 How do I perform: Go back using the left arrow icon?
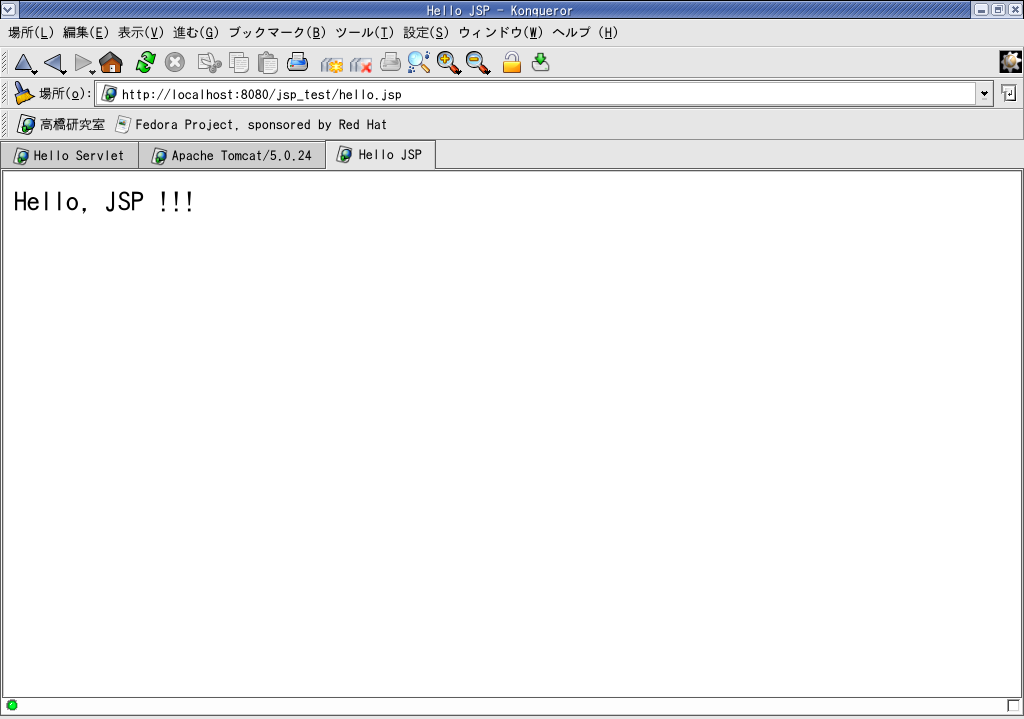tap(54, 63)
